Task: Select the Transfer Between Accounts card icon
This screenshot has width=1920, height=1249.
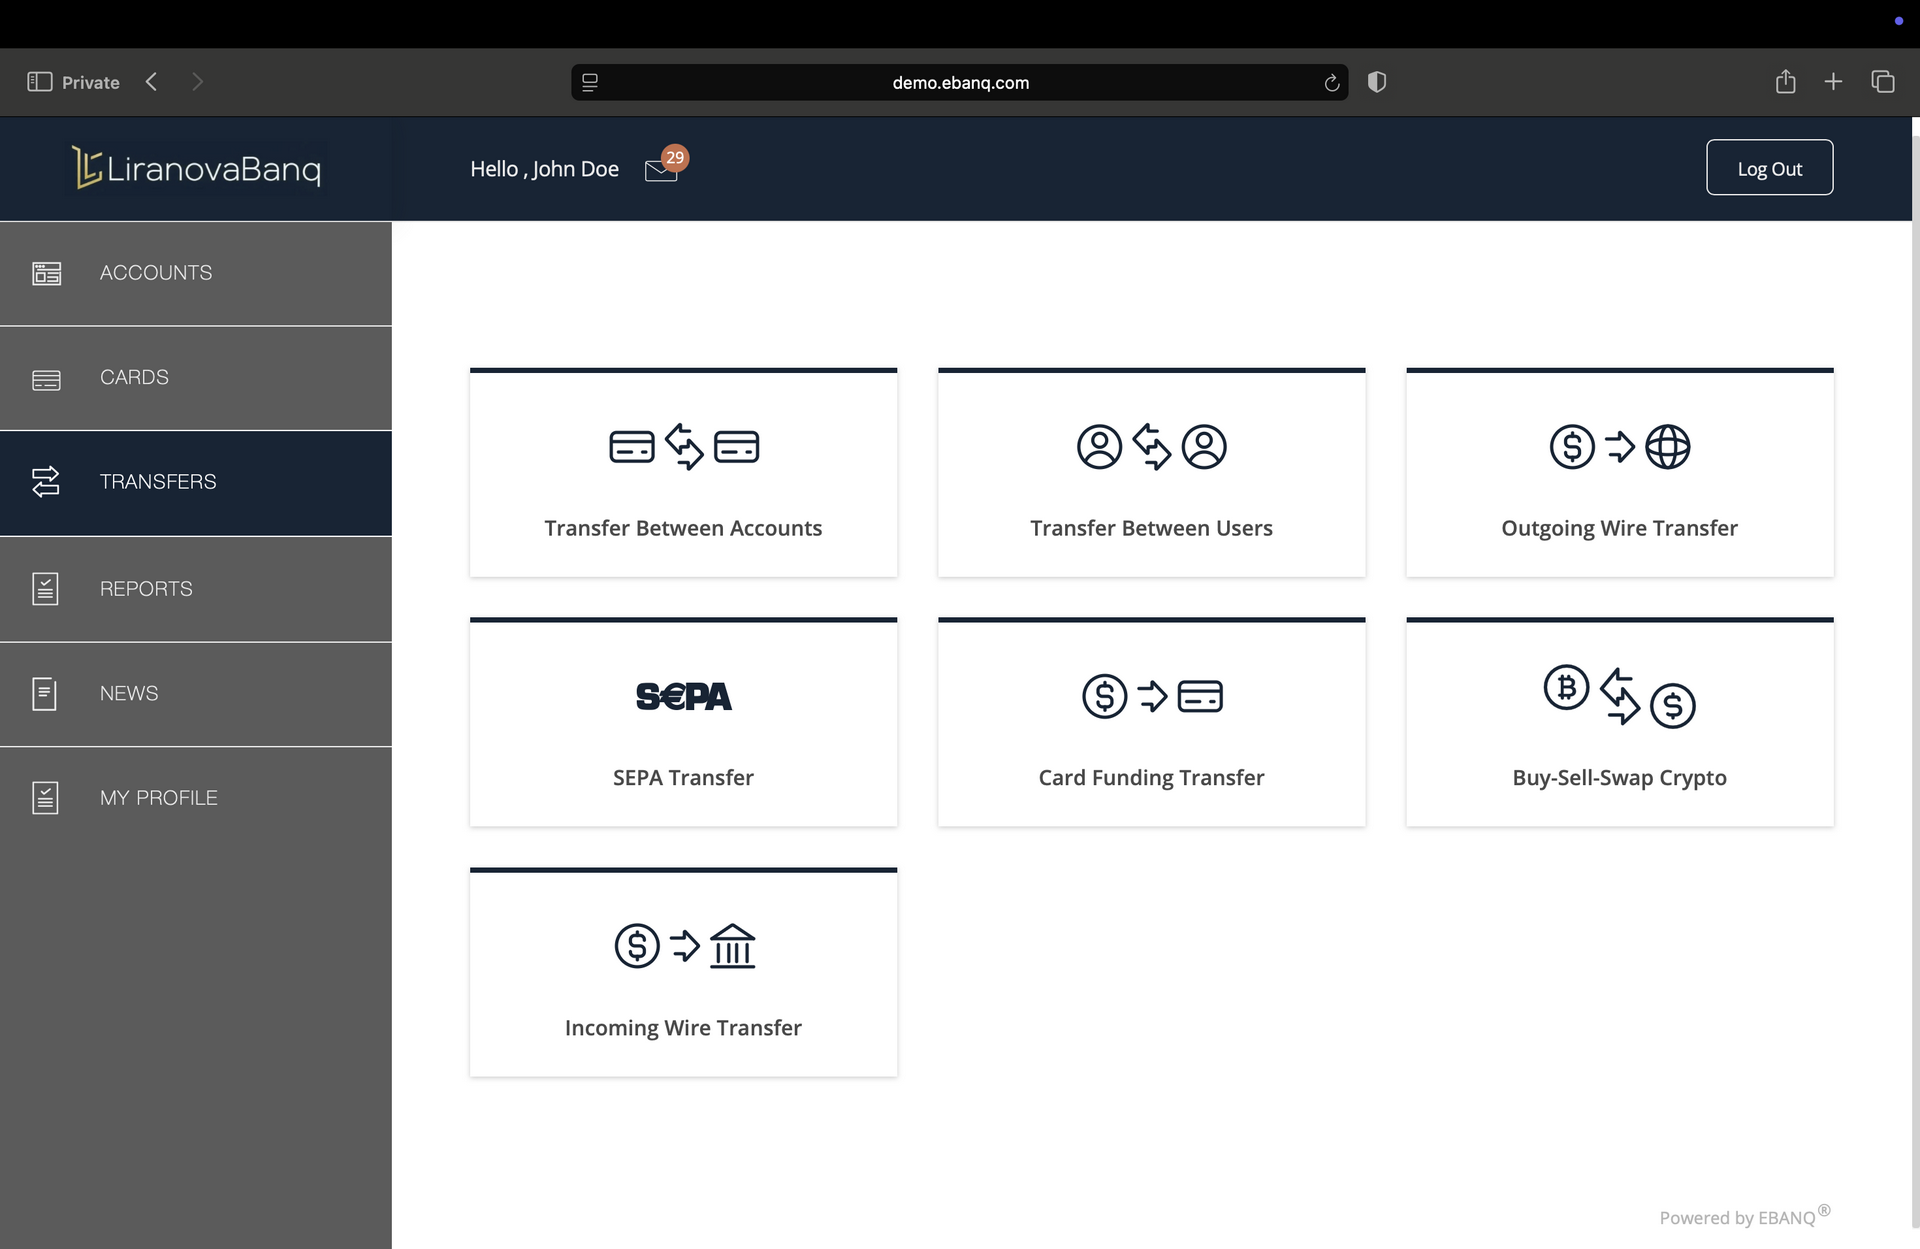Action: coord(683,446)
